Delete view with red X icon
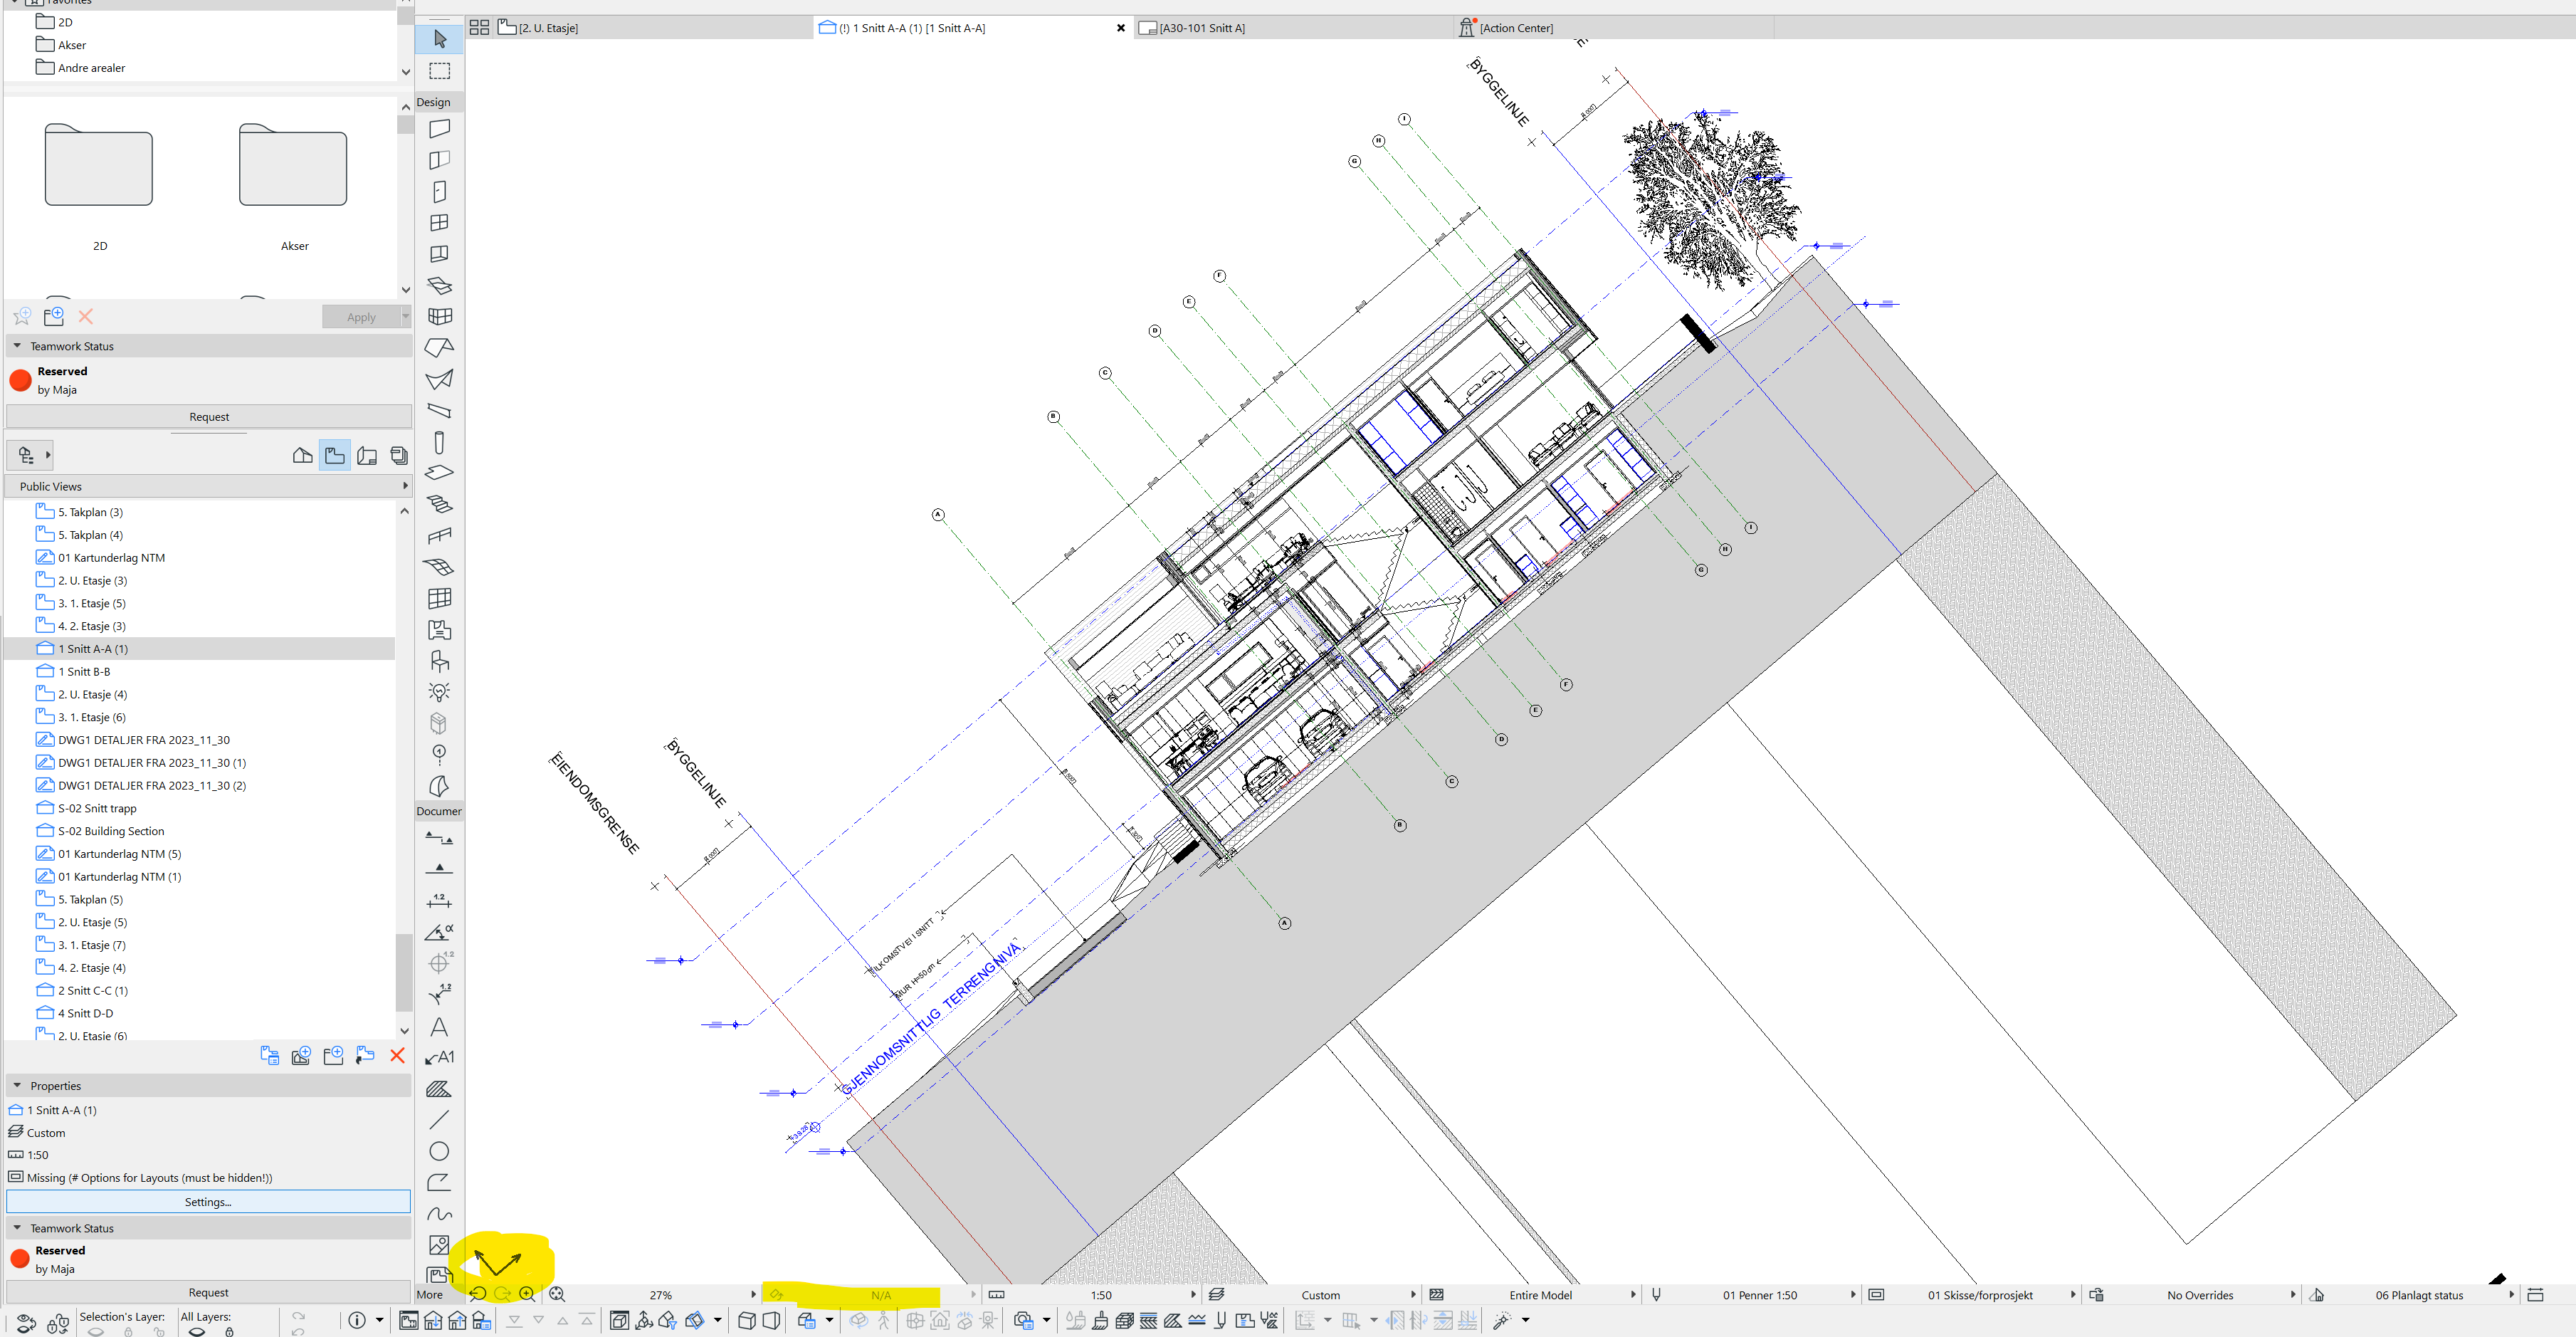The width and height of the screenshot is (2576, 1337). (397, 1055)
